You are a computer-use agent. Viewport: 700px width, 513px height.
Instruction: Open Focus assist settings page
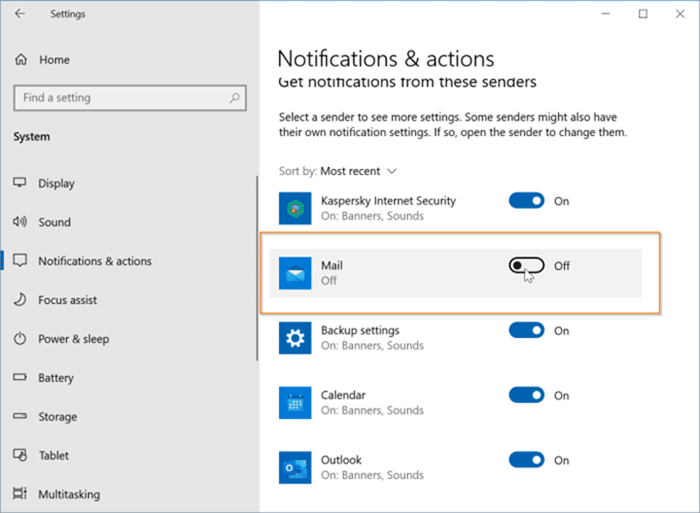tap(67, 300)
